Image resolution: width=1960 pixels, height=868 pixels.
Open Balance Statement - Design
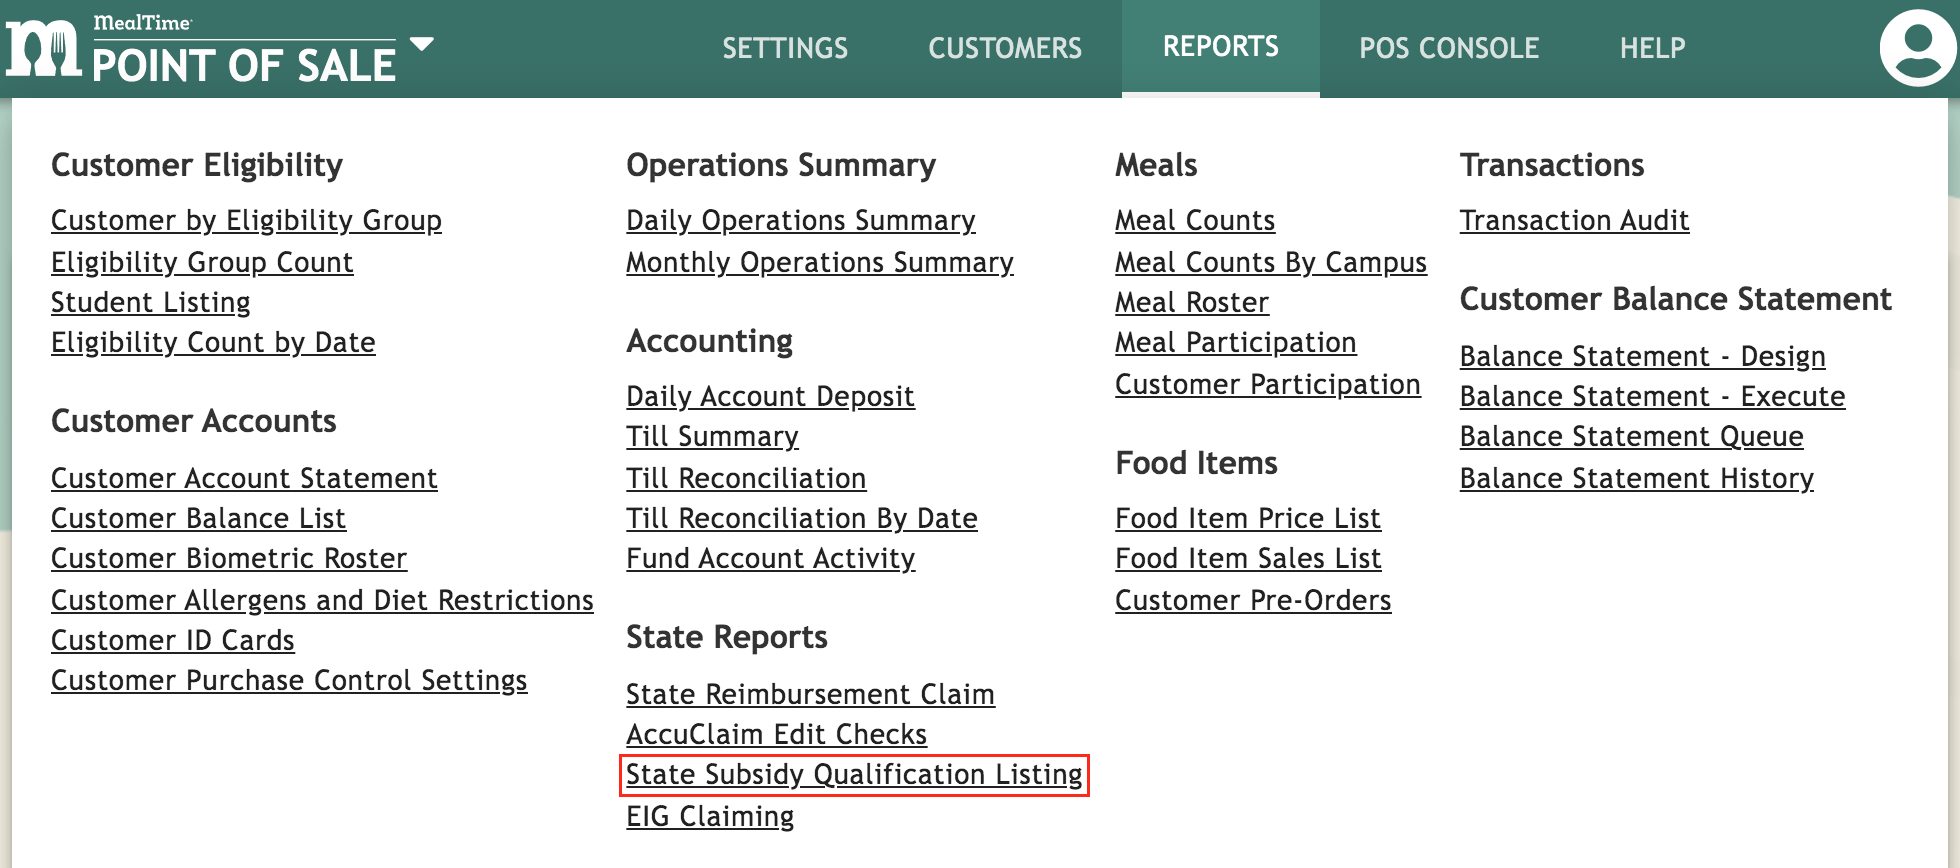pyautogui.click(x=1643, y=356)
